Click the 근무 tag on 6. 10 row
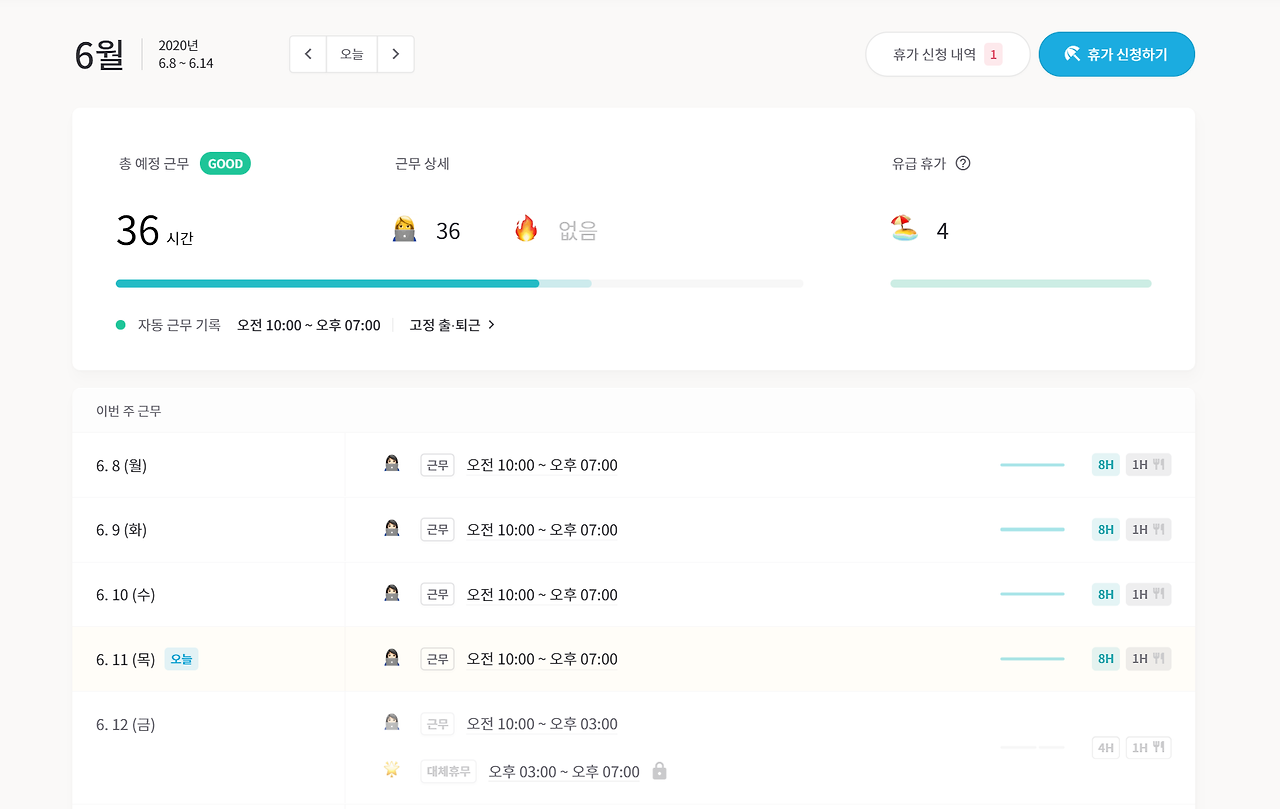The width and height of the screenshot is (1280, 809). [438, 594]
